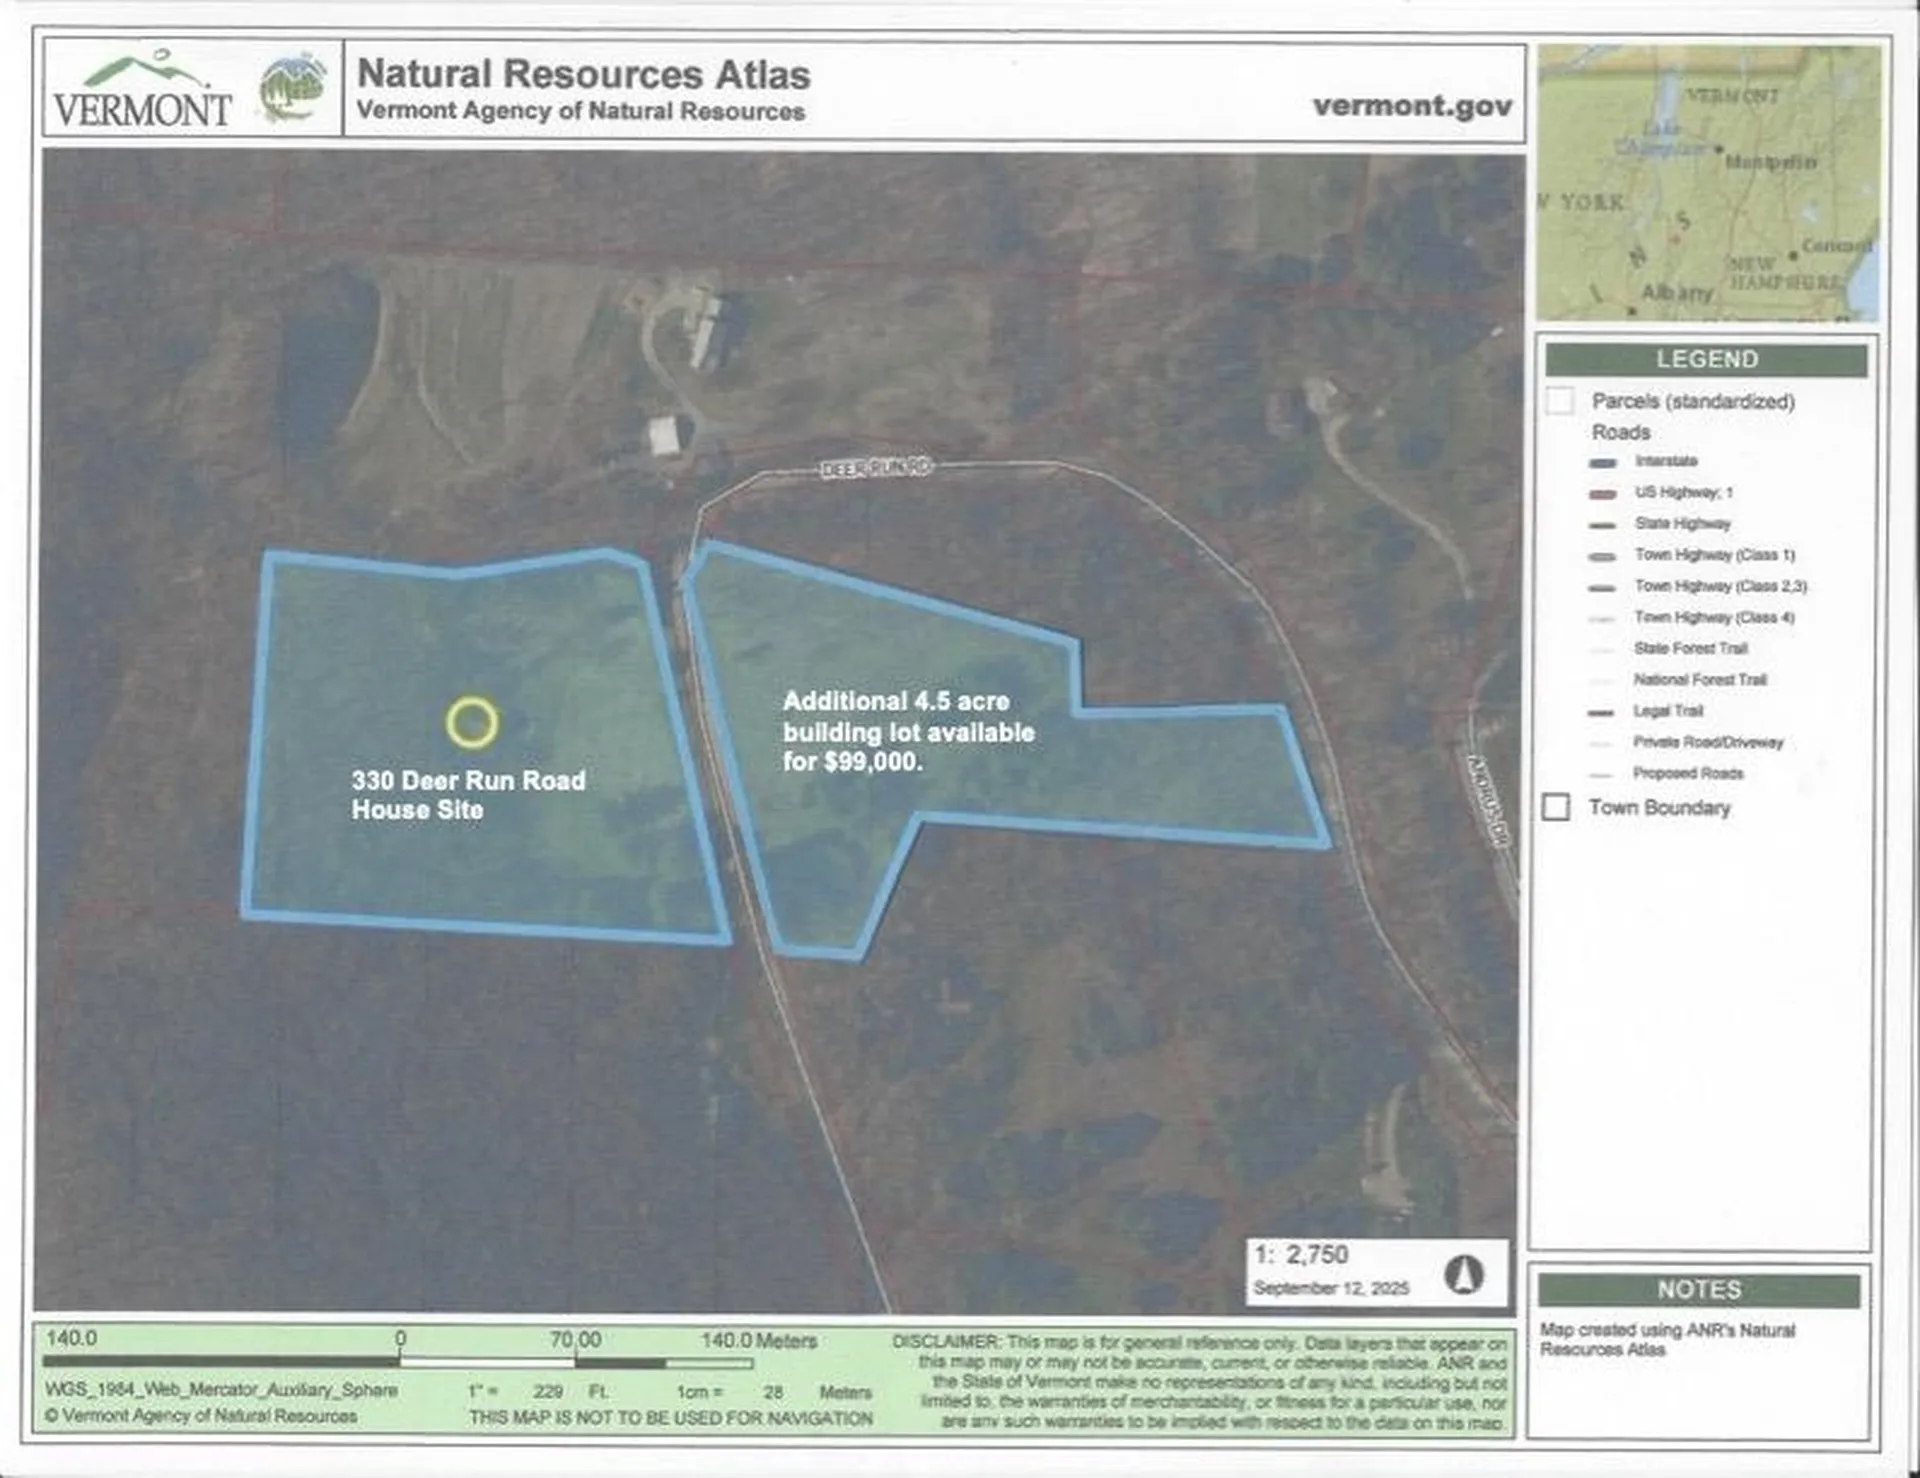The image size is (1920, 1478).
Task: Click the Town Highway Class 4 symbol
Action: pyautogui.click(x=1601, y=618)
